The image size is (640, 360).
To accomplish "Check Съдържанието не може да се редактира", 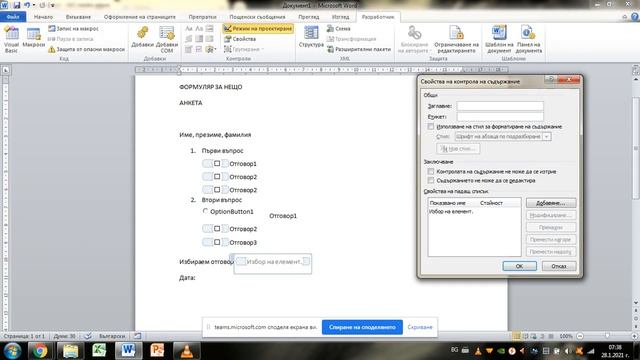I will [x=431, y=180].
